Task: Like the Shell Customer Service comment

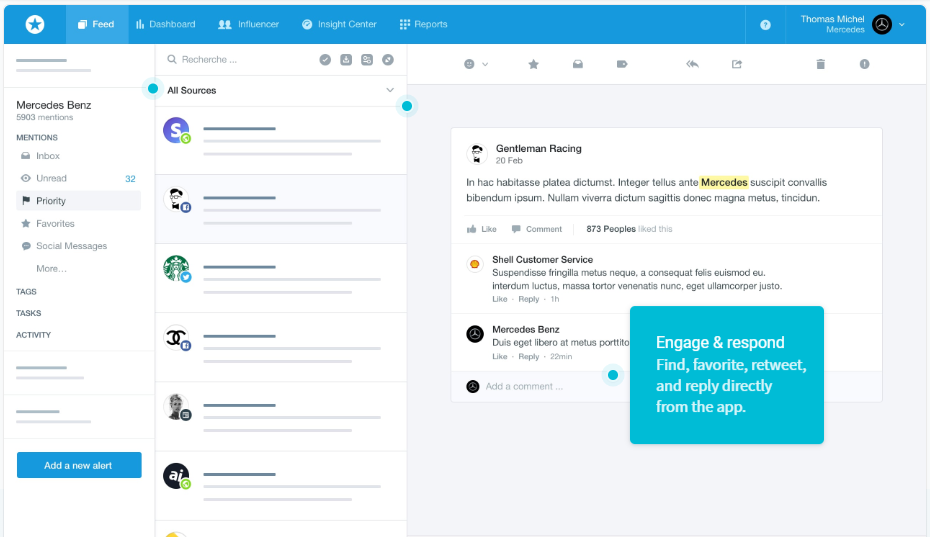Action: pos(499,299)
